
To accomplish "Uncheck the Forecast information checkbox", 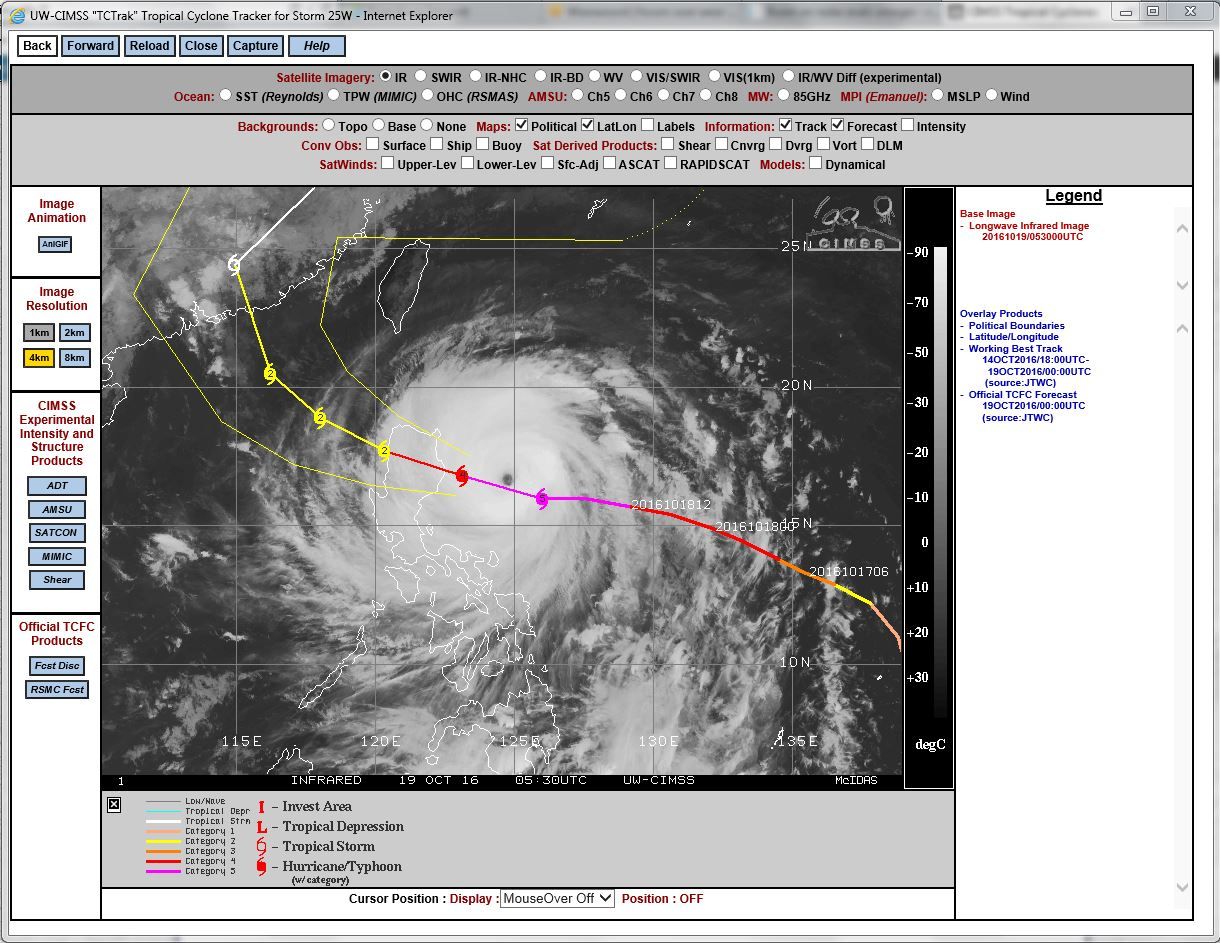I will point(838,126).
